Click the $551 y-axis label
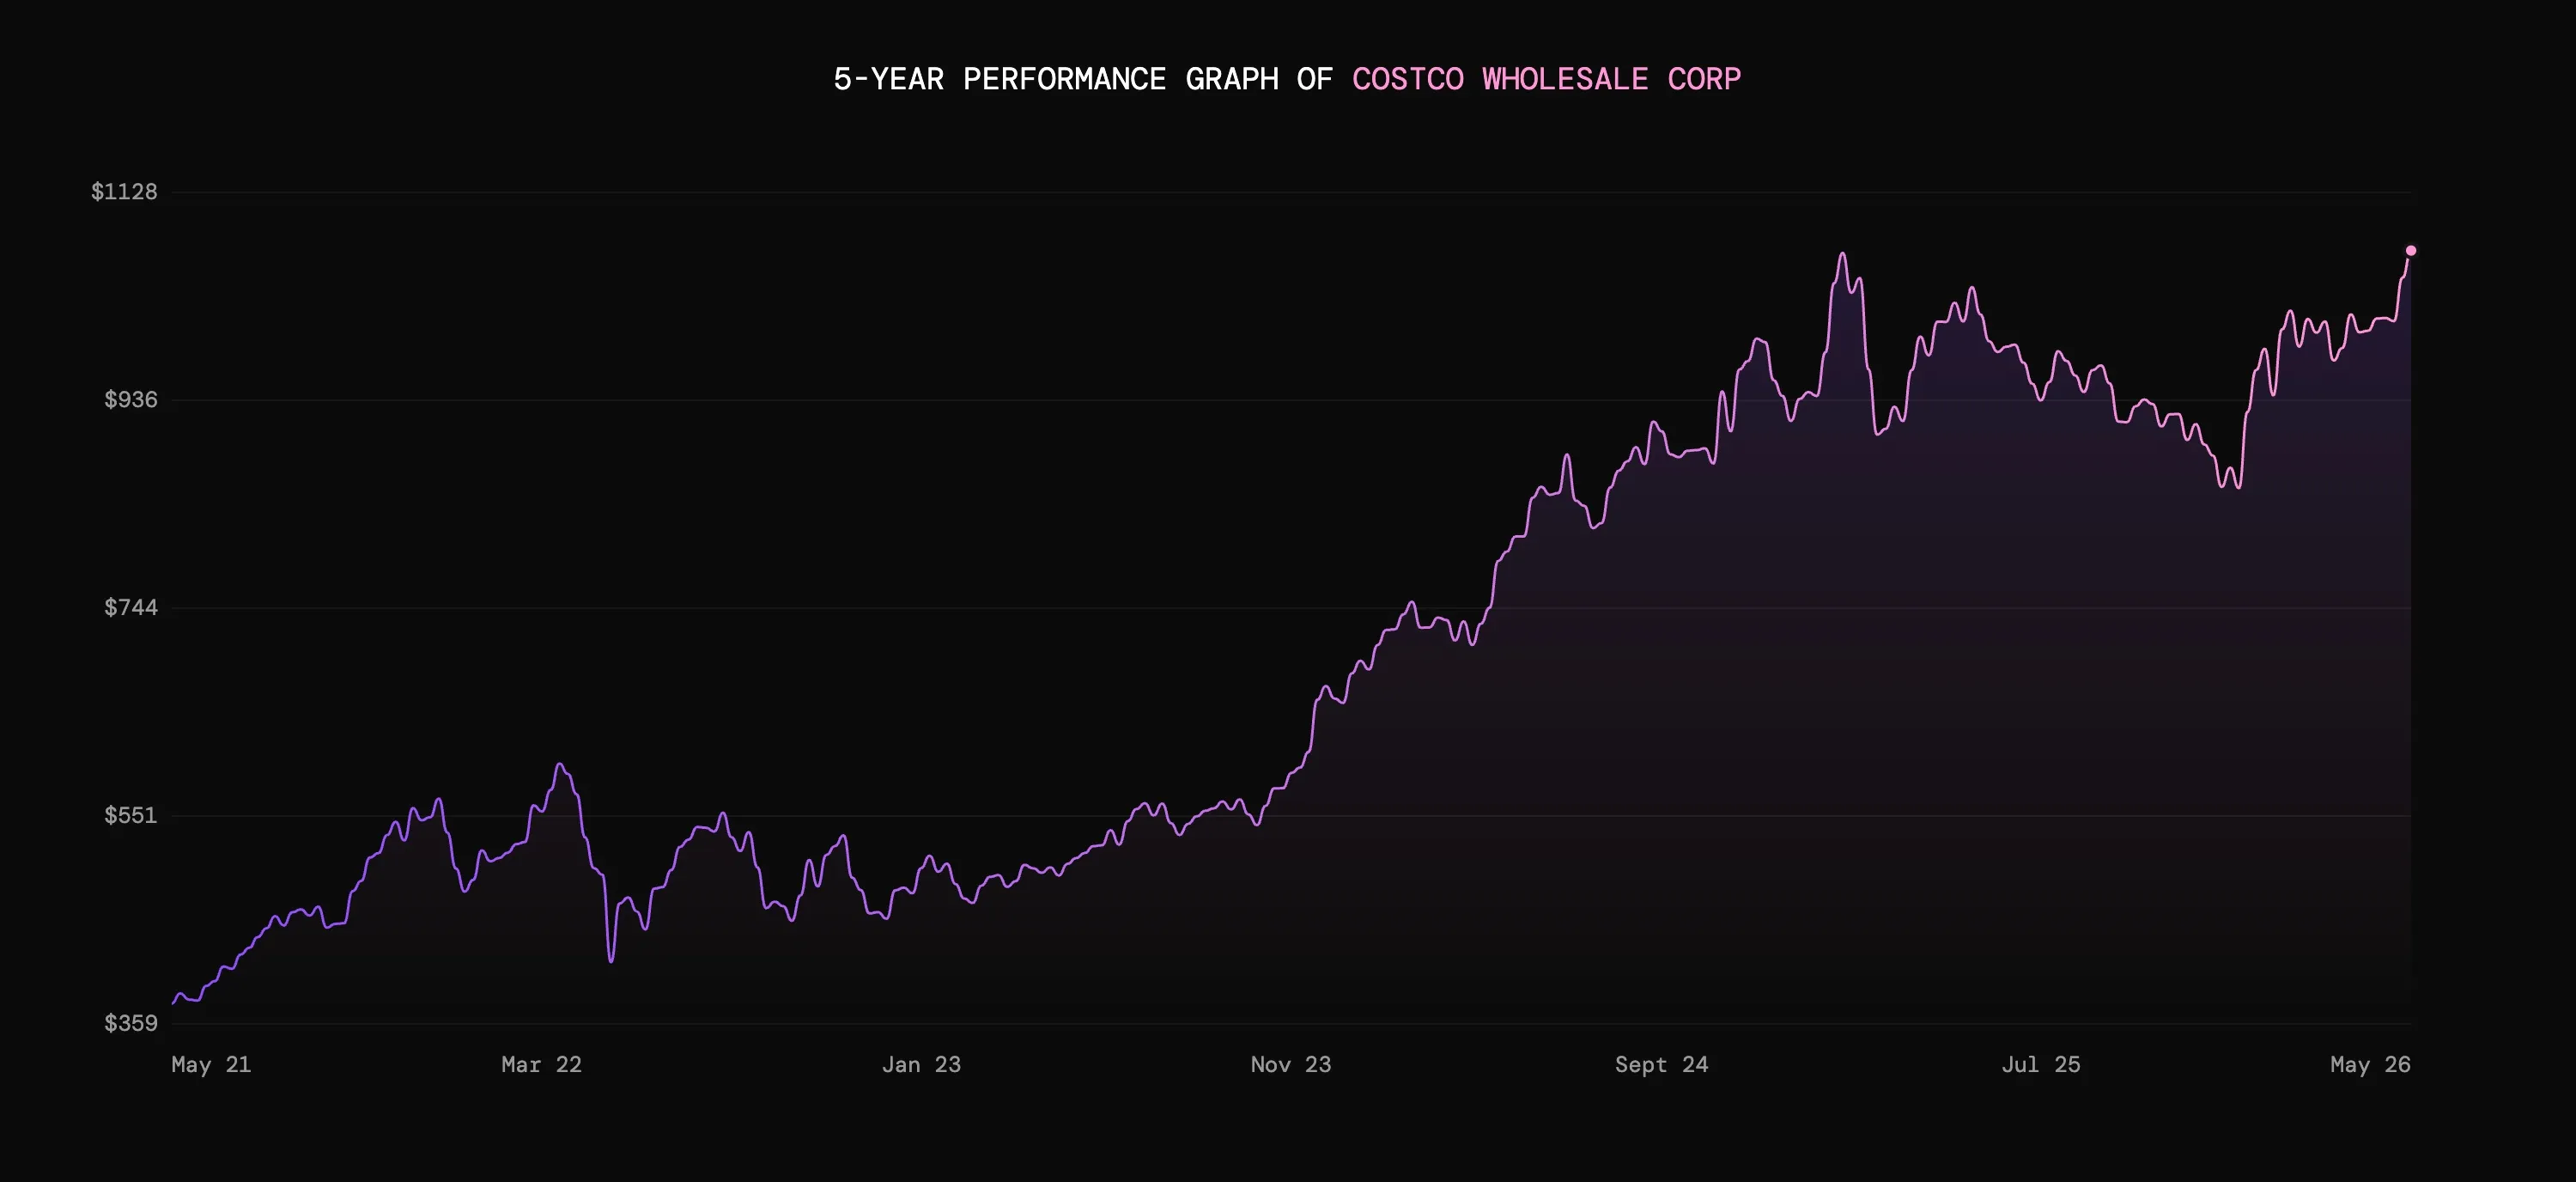 tap(131, 815)
